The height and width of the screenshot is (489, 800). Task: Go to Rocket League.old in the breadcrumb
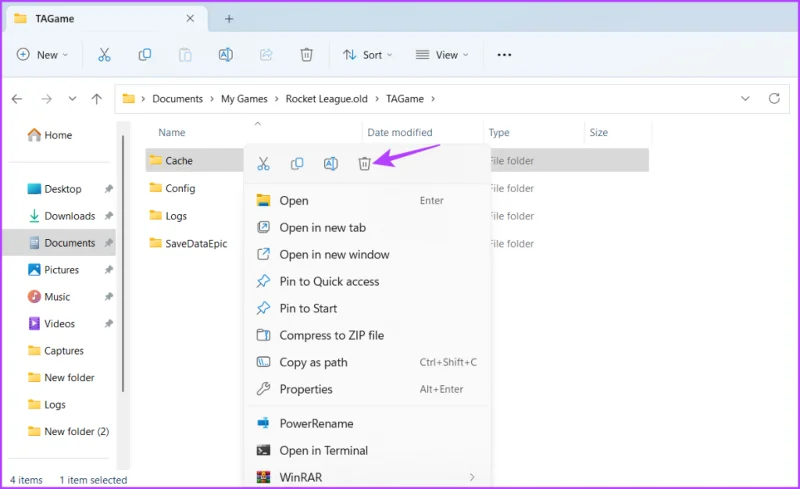(327, 99)
